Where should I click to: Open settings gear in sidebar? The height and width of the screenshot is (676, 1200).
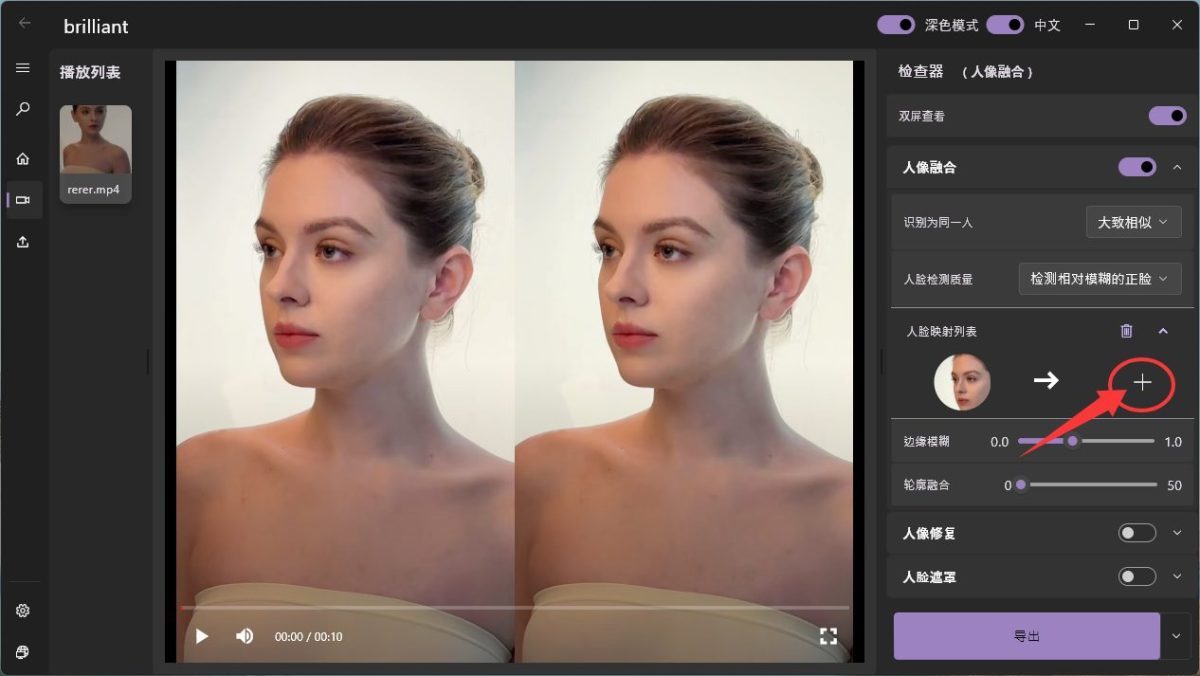[x=22, y=611]
